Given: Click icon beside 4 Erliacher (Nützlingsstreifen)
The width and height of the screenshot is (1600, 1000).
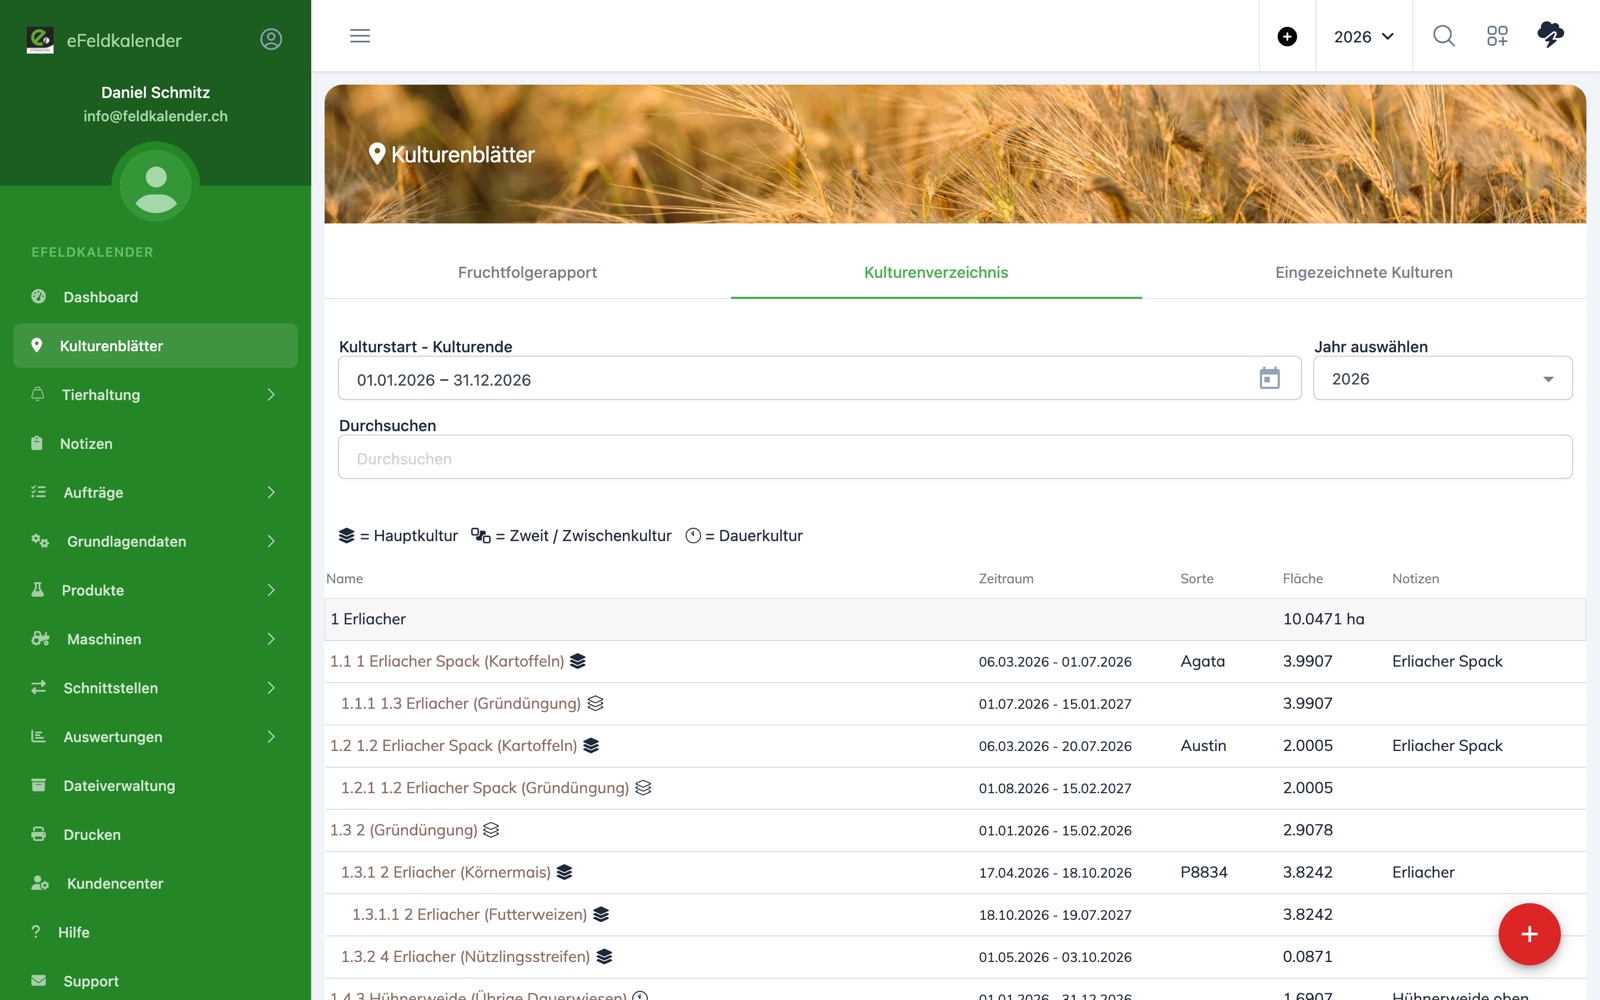Looking at the screenshot, I should [604, 956].
